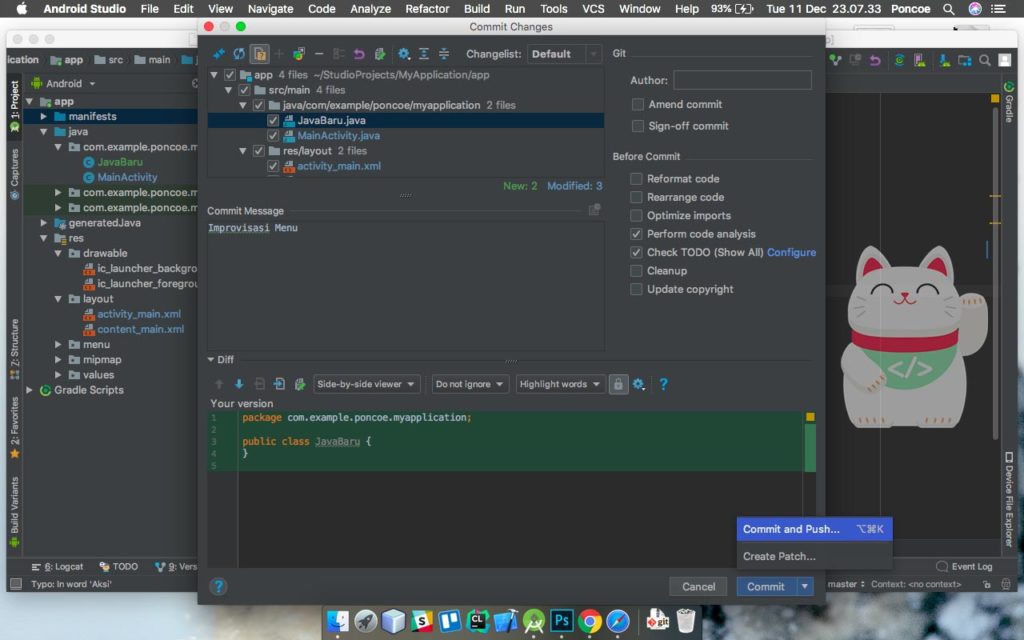The image size is (1024, 640).
Task: Click Collapse All icon in commit toolbar
Action: pyautogui.click(x=444, y=54)
